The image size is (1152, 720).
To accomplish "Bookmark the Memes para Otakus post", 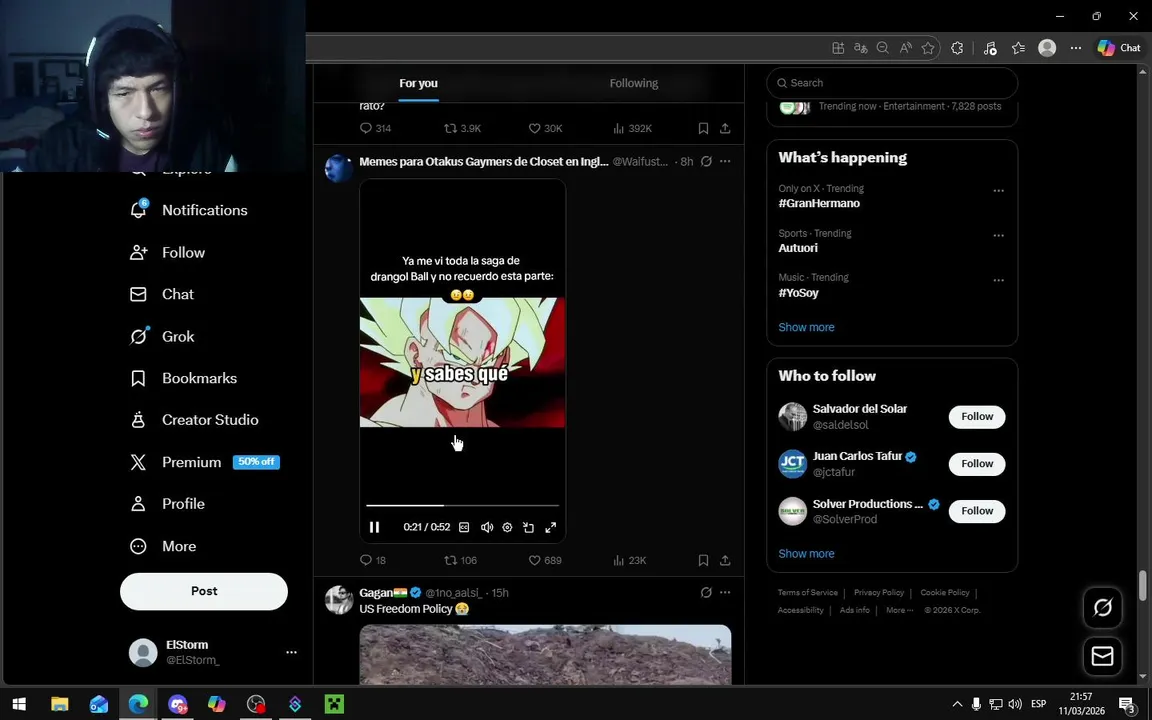I will point(703,561).
